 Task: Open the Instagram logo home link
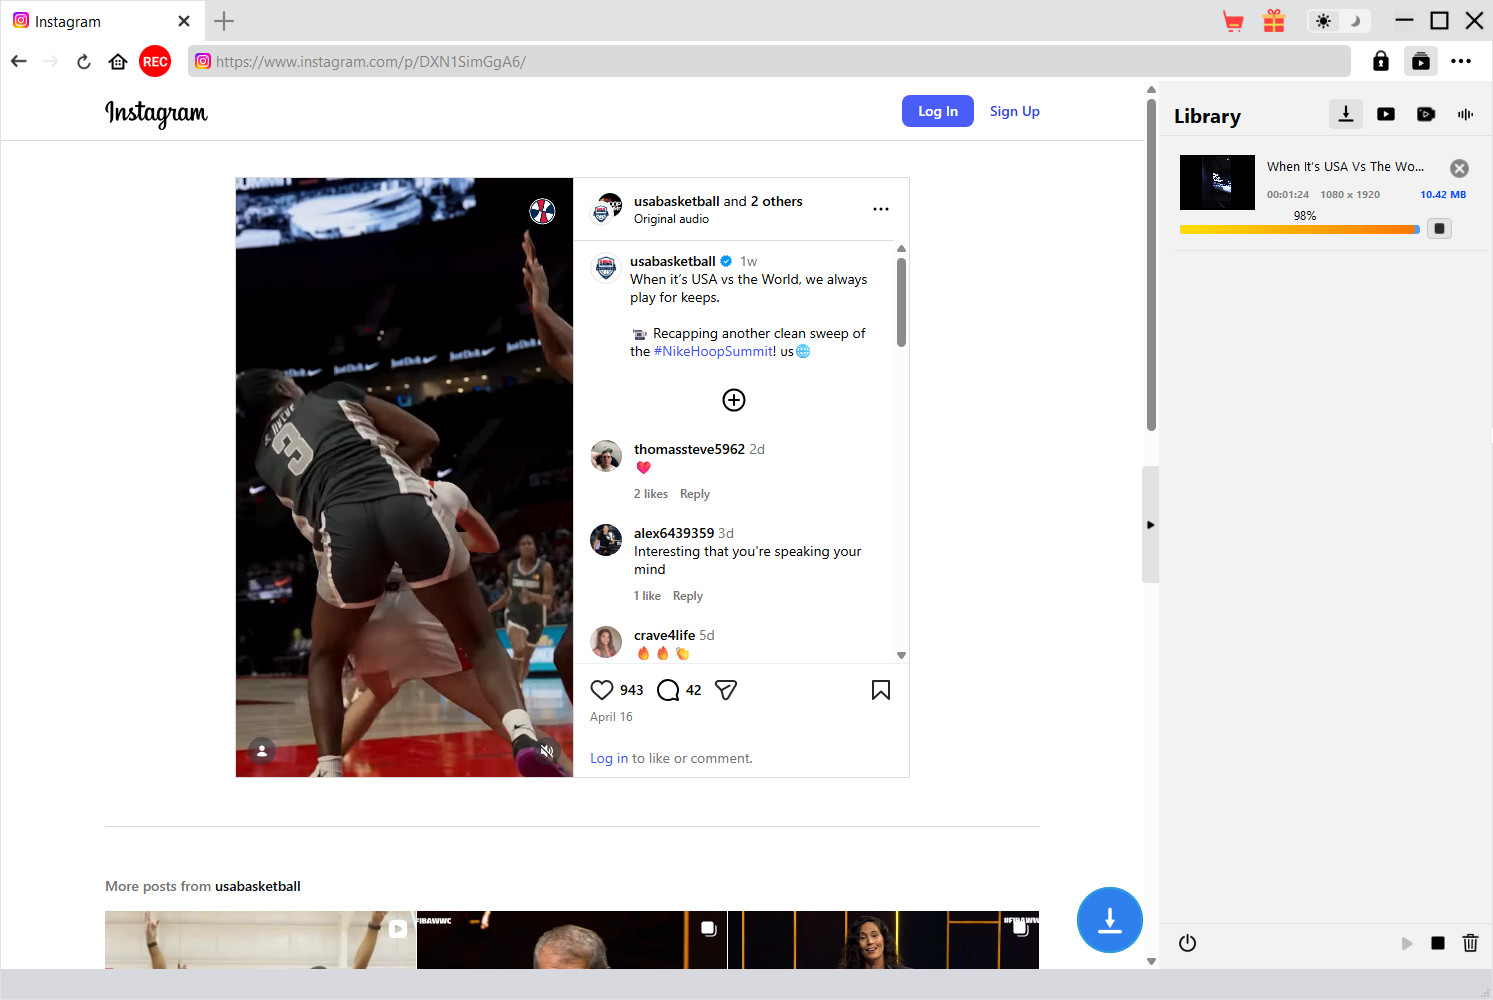156,113
